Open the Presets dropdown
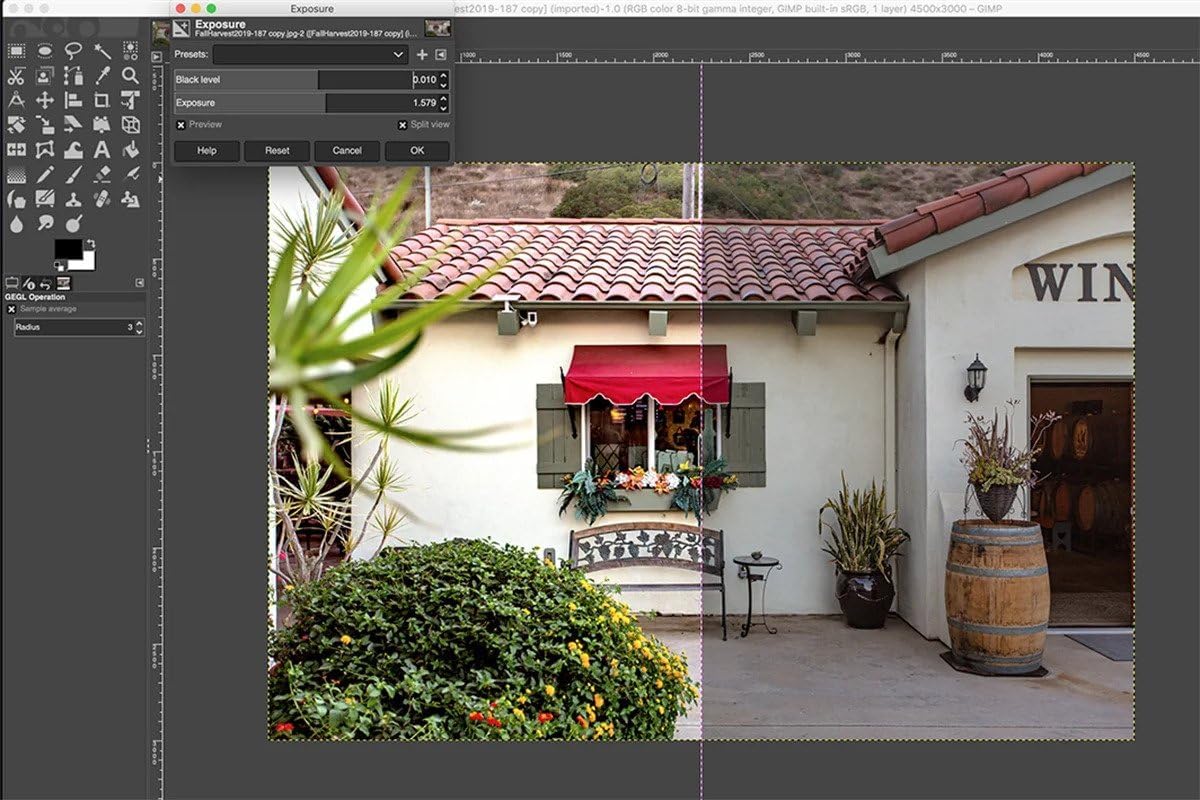 (x=310, y=54)
